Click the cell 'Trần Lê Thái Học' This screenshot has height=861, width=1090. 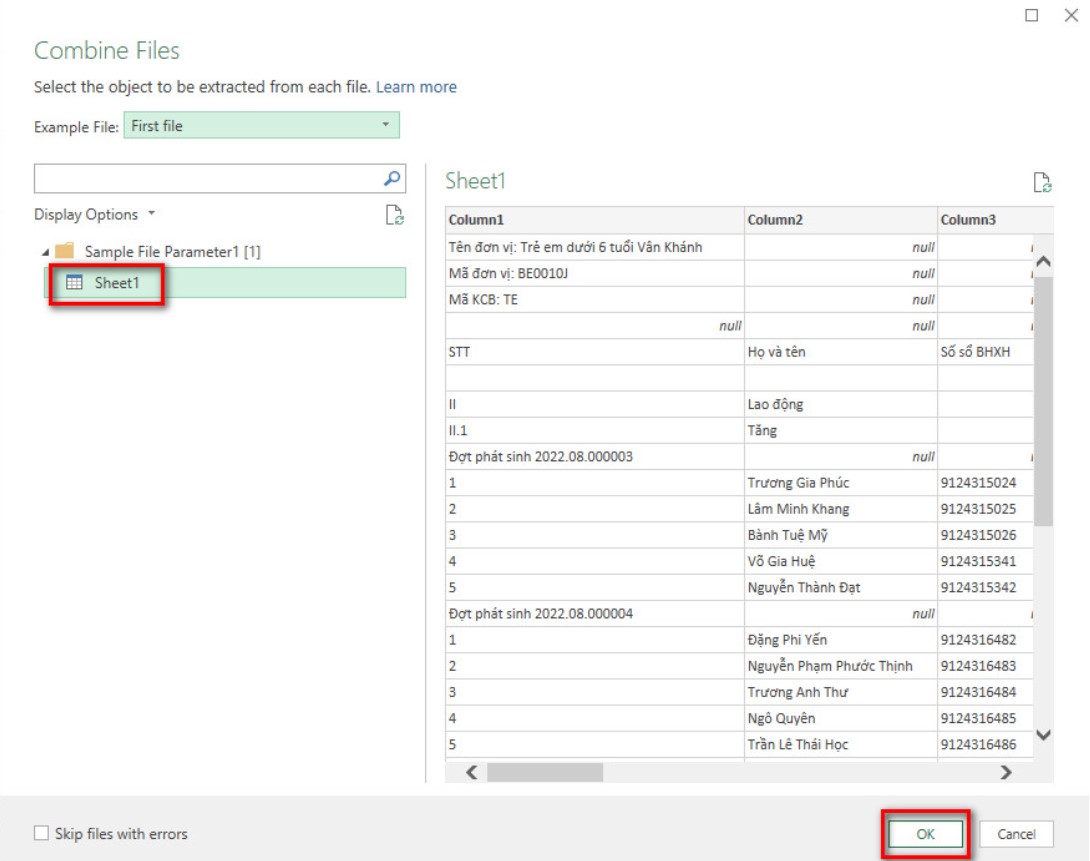(x=840, y=744)
